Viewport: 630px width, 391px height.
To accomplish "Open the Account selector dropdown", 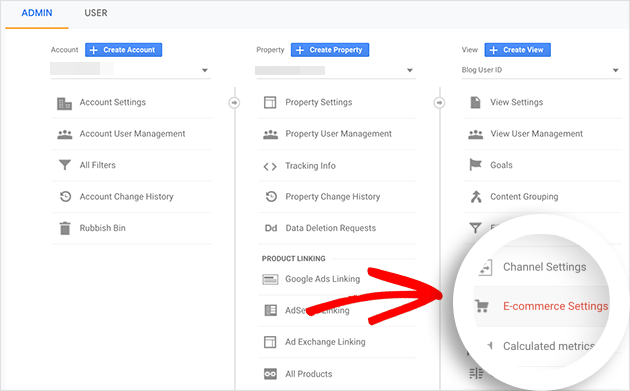I will point(131,70).
